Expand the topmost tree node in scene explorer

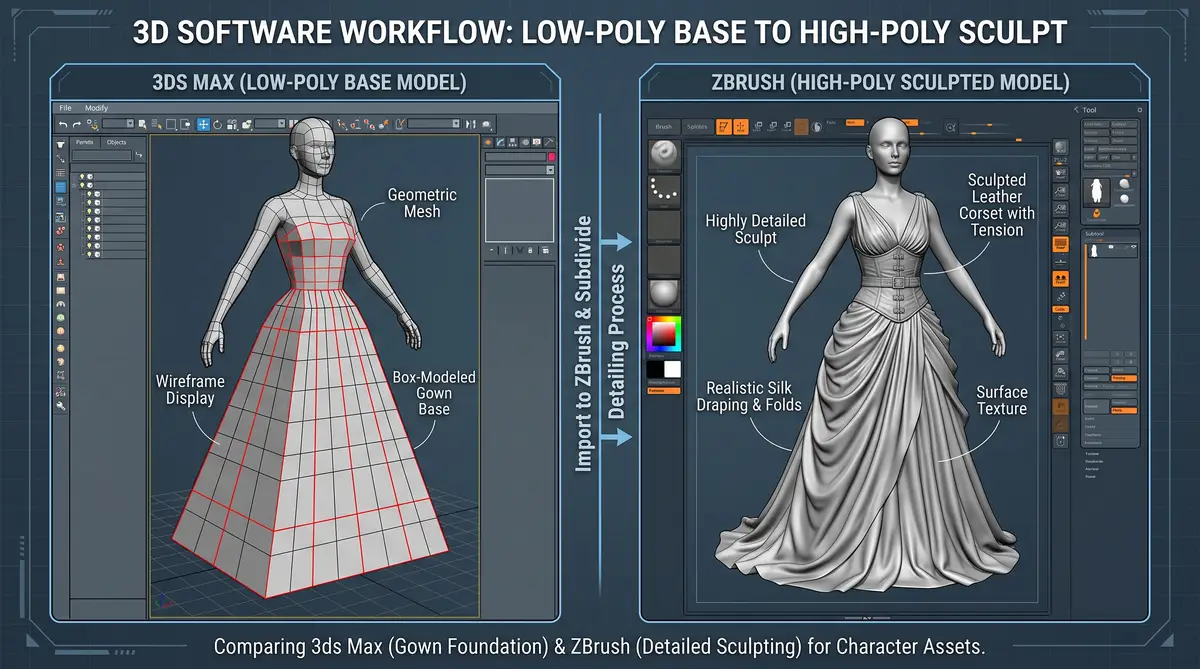click(x=74, y=186)
